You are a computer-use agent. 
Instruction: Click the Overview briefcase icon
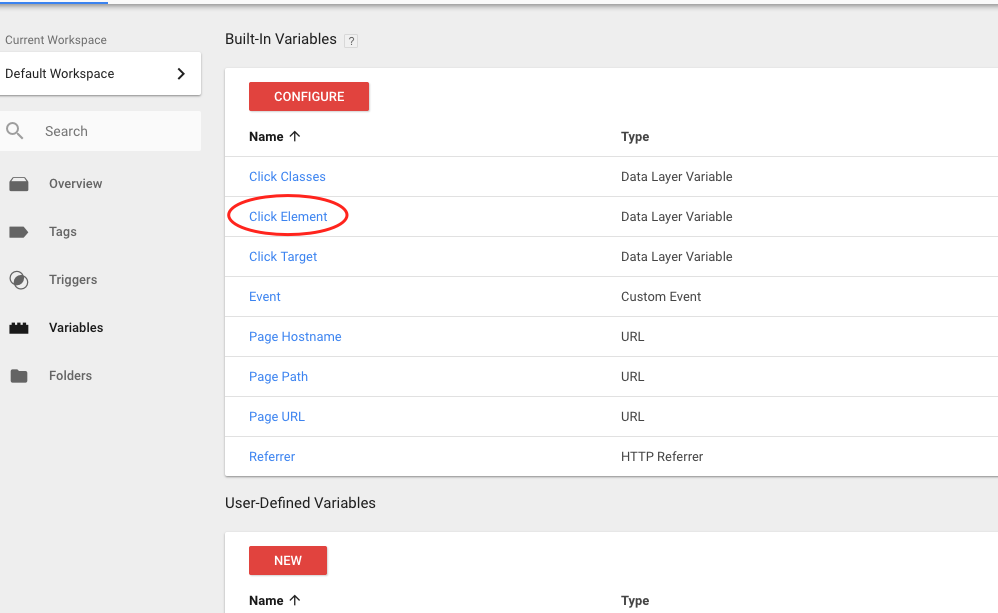(19, 184)
